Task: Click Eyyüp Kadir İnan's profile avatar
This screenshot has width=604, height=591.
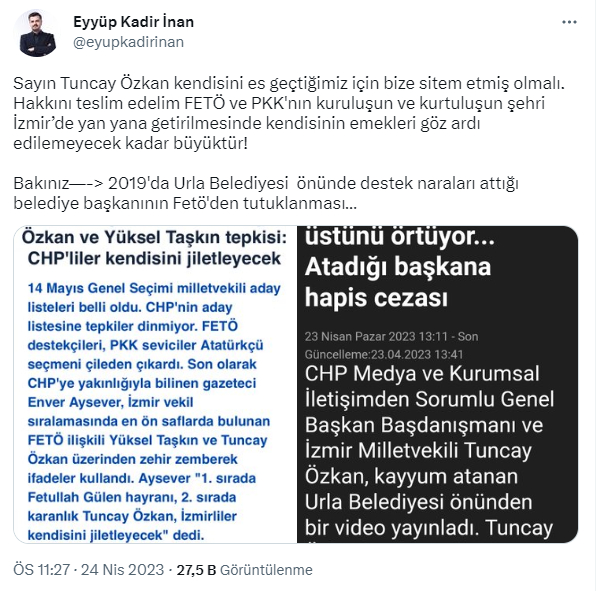Action: click(x=36, y=34)
